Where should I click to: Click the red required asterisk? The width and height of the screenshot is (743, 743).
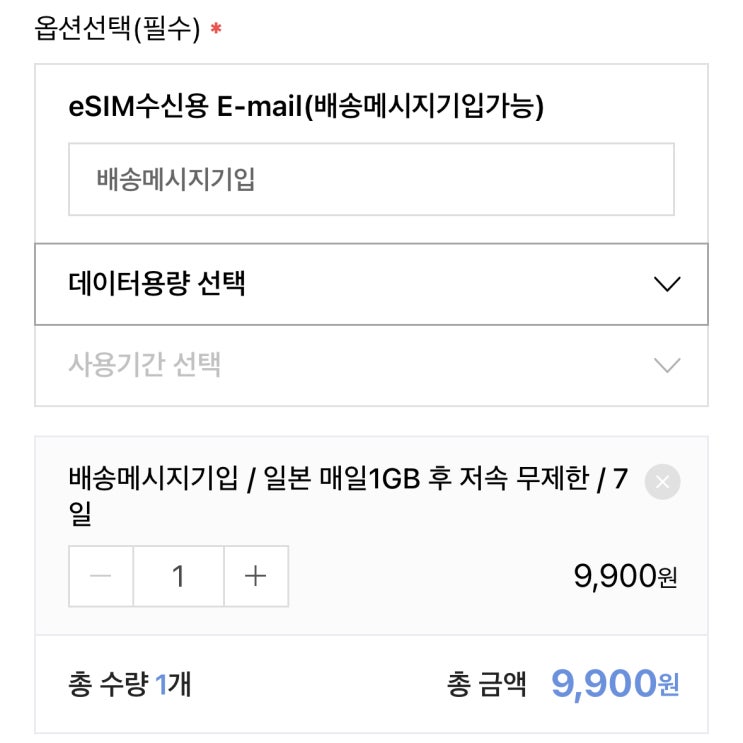point(216,30)
